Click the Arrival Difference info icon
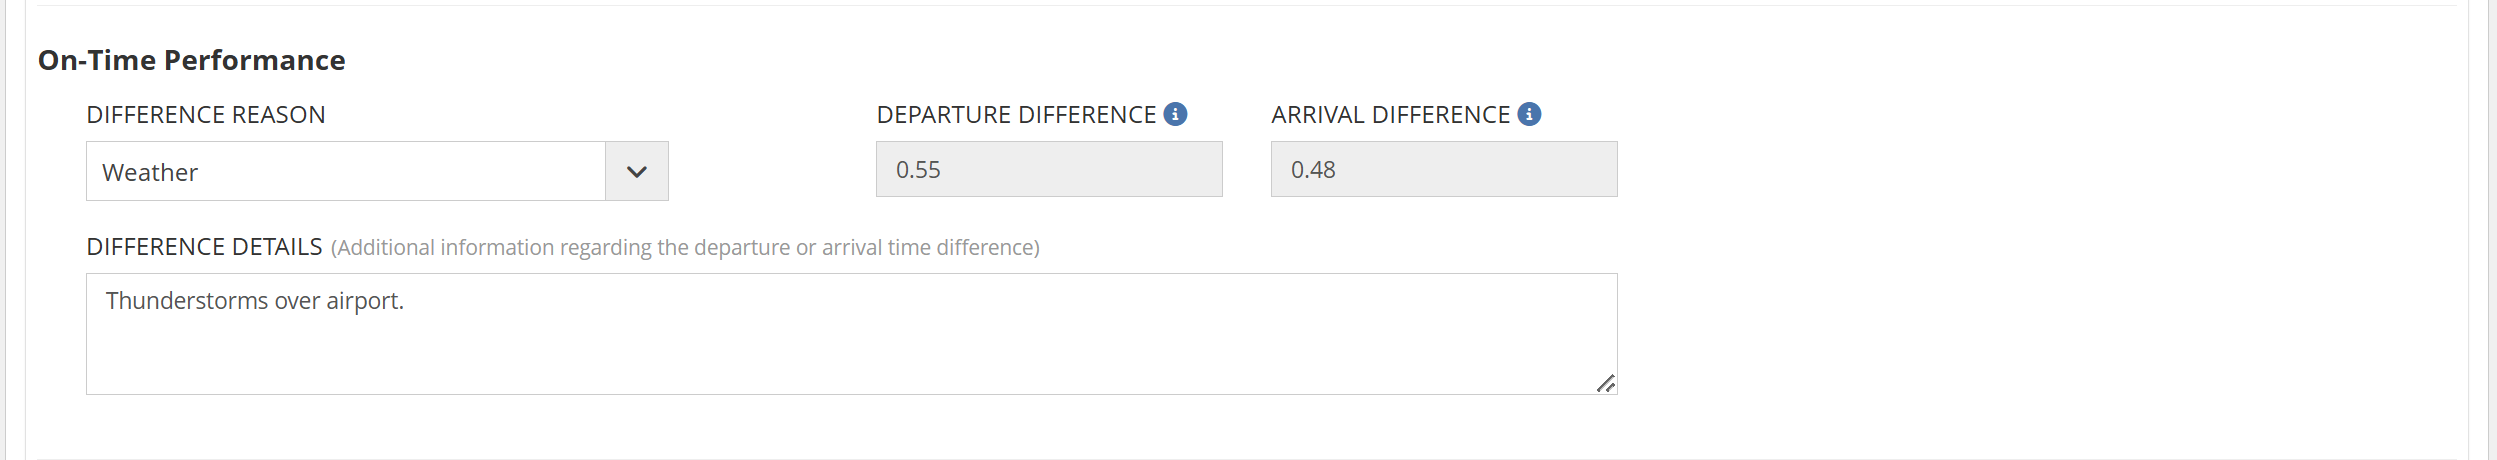 tap(1529, 114)
